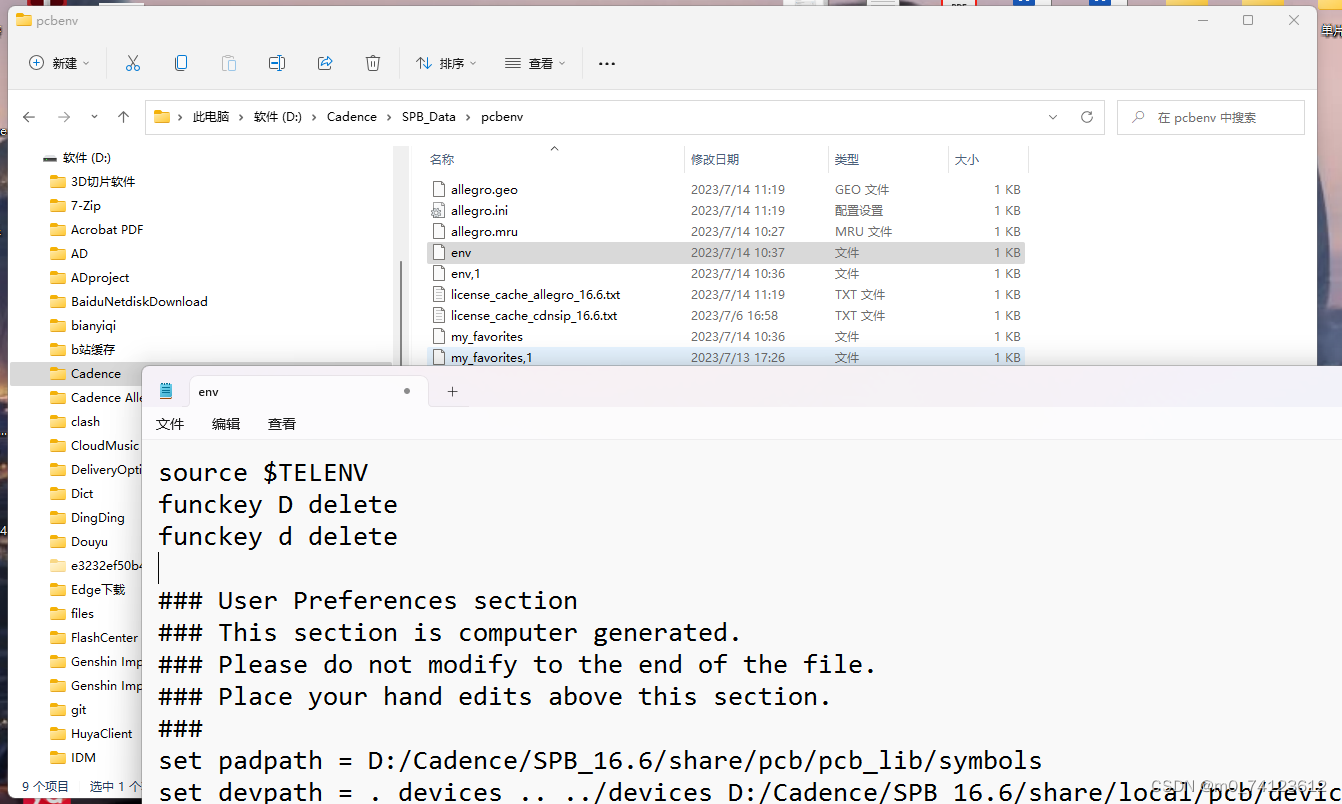
Task: Go up one folder level arrow
Action: click(x=123, y=117)
